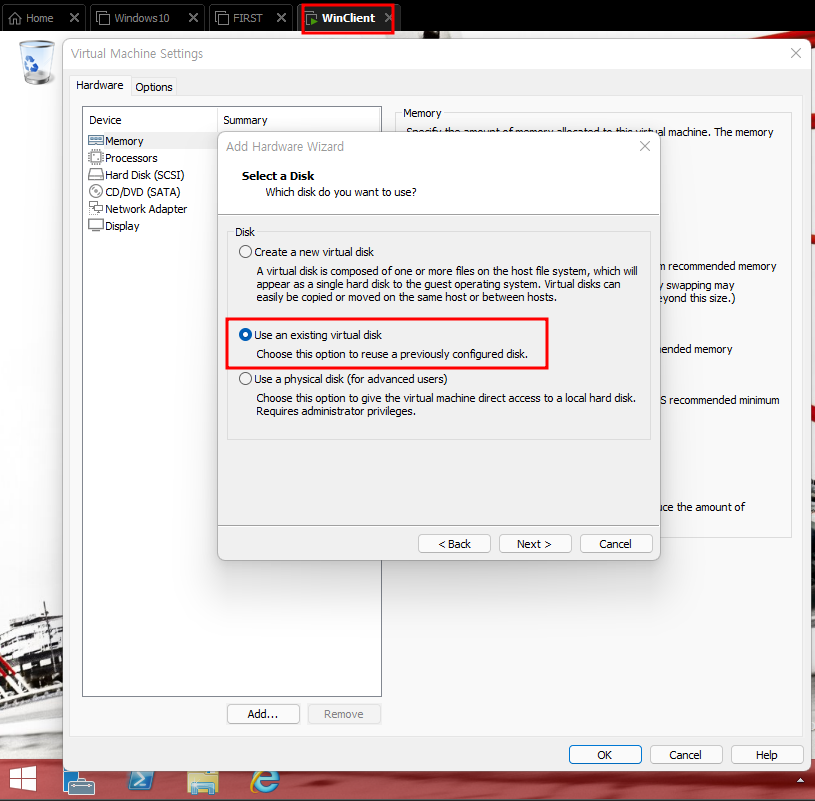Launch Windows PowerShell from the taskbar
Viewport: 815px width, 801px height.
141,778
